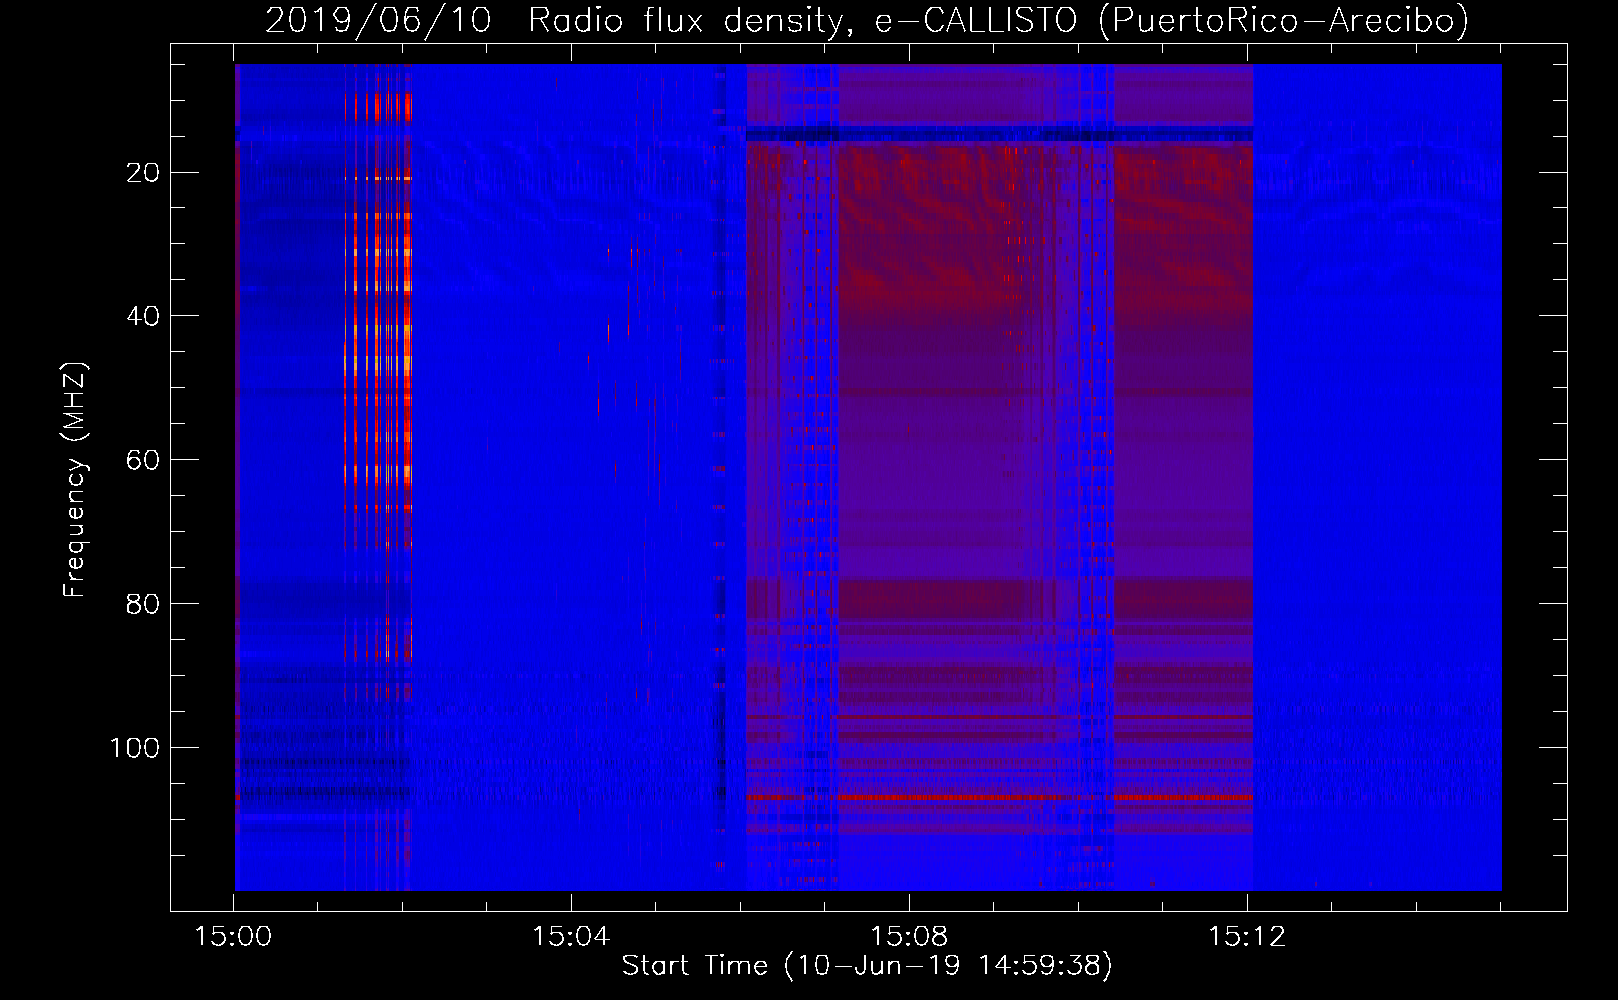Image resolution: width=1618 pixels, height=1000 pixels.
Task: Click the '15:08' time tick label
Action: [909, 937]
